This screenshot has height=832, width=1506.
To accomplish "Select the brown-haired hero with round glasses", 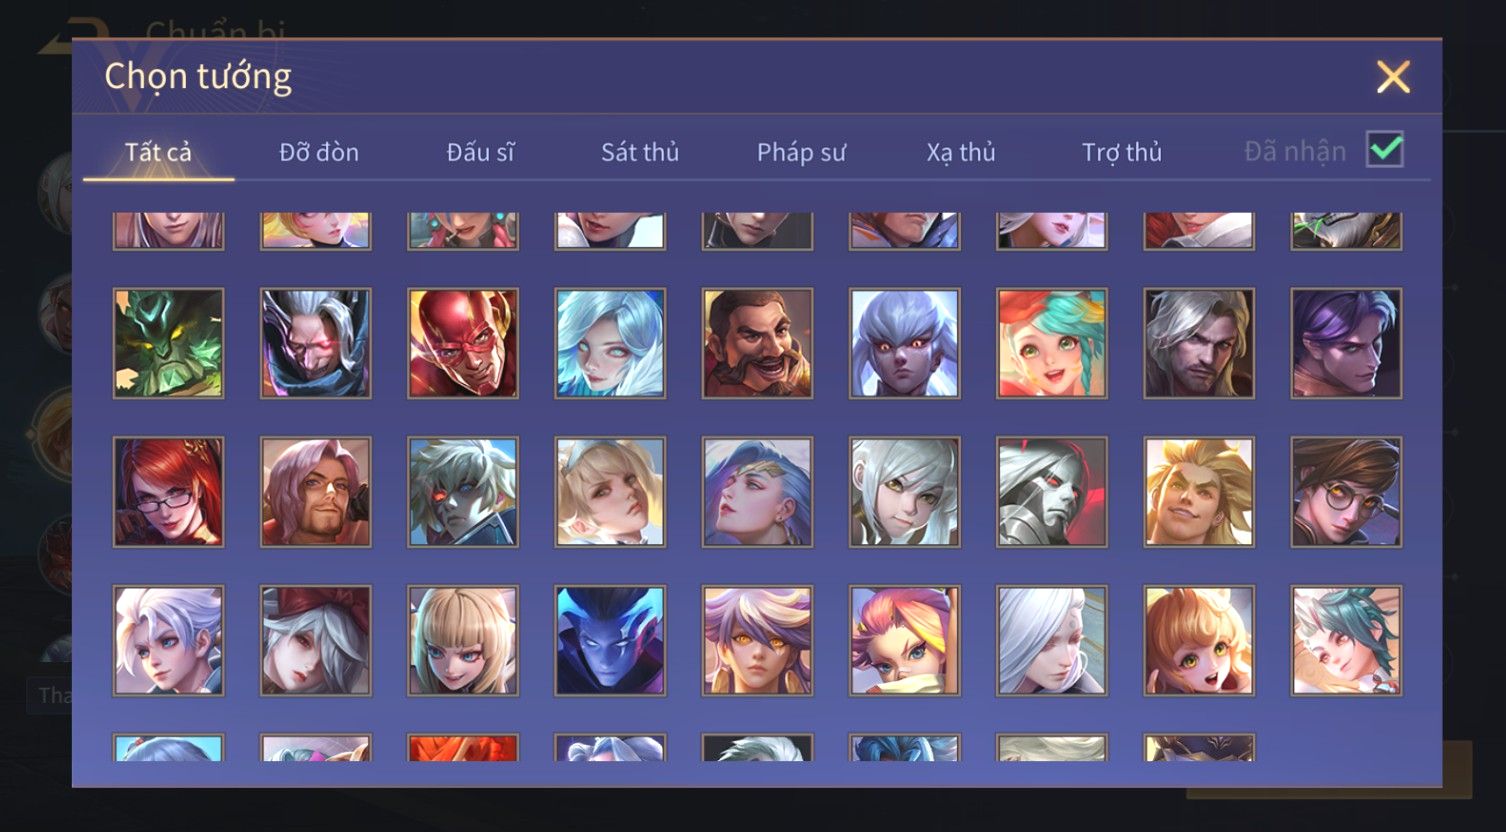I will click(1346, 492).
